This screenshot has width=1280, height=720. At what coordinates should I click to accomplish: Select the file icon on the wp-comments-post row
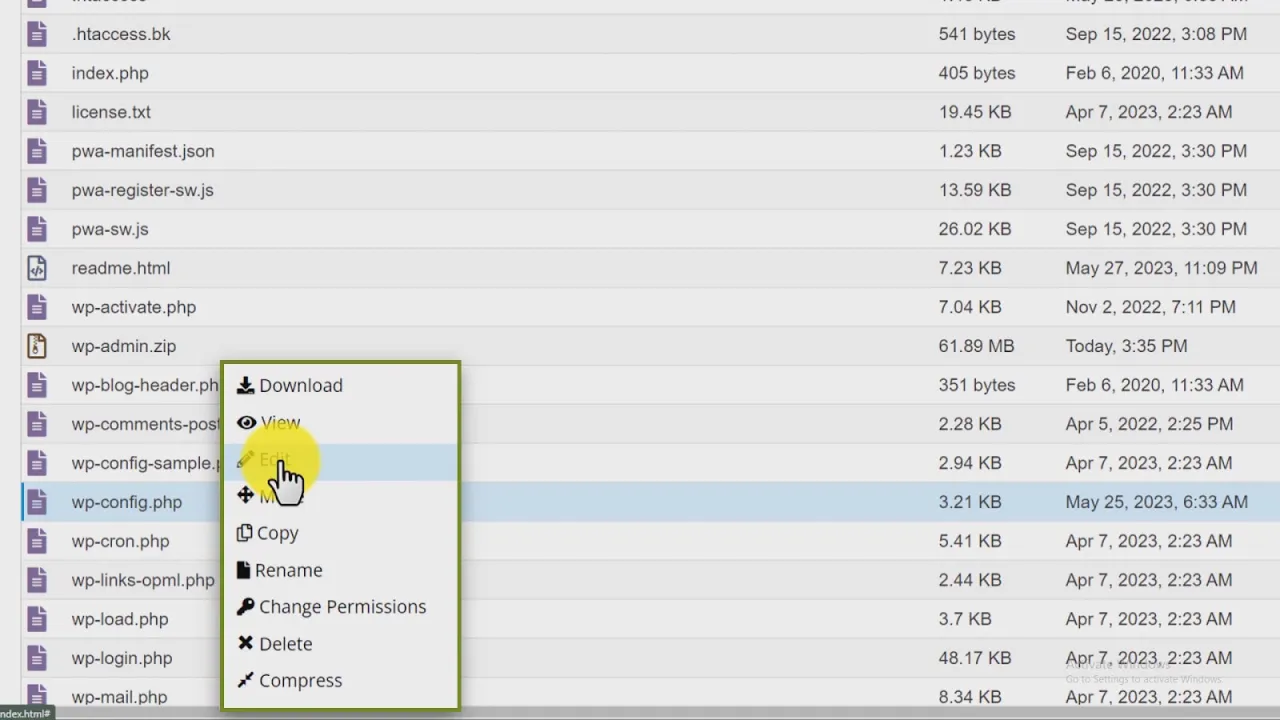(37, 424)
